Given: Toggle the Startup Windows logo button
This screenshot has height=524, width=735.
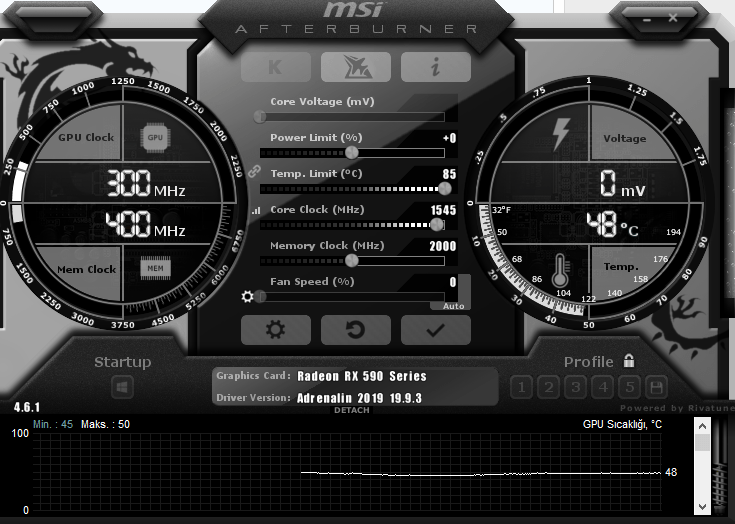Looking at the screenshot, I should (x=123, y=388).
